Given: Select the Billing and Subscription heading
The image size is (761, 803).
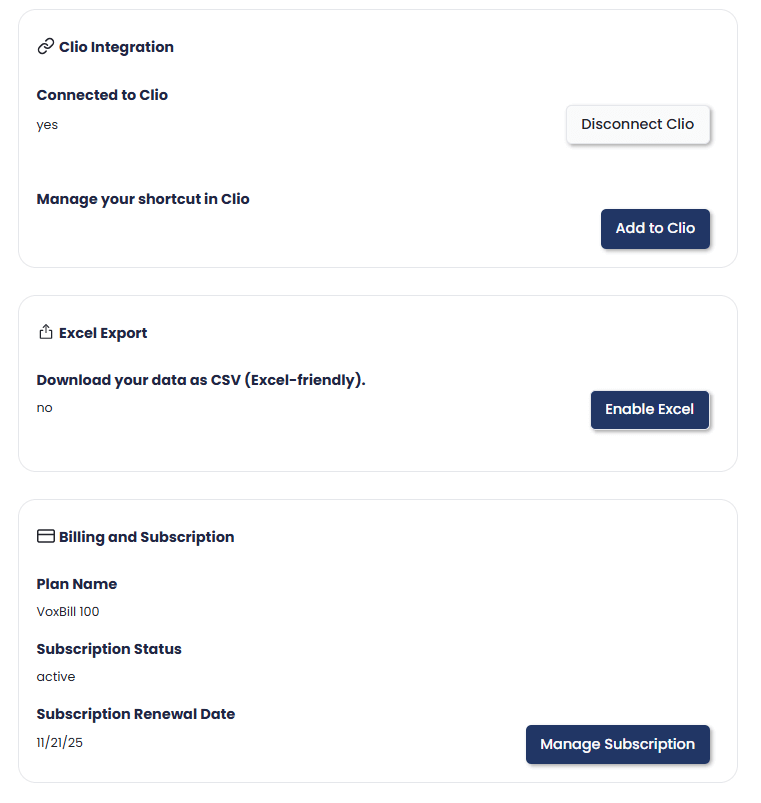Looking at the screenshot, I should click(x=146, y=537).
